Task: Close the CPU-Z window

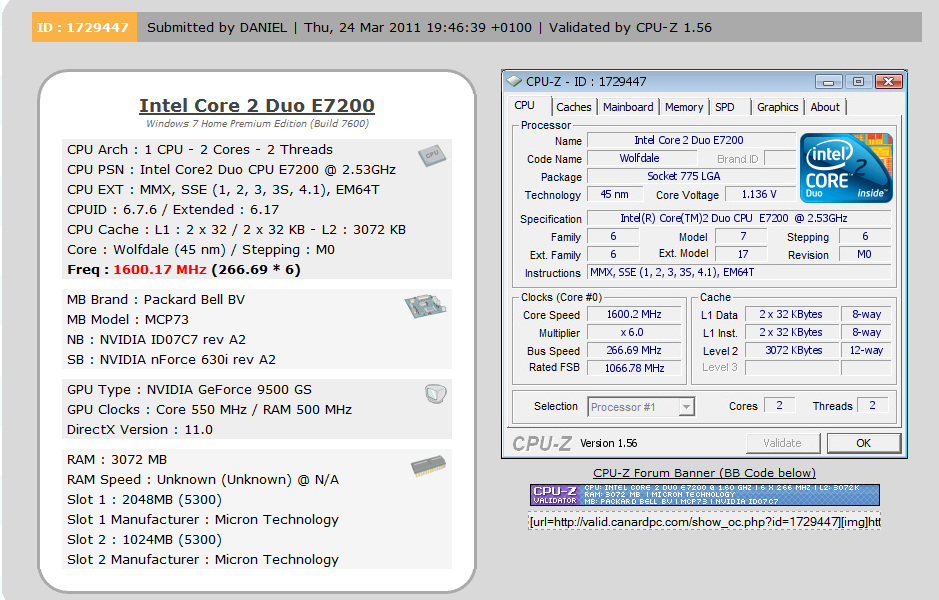Action: (889, 81)
